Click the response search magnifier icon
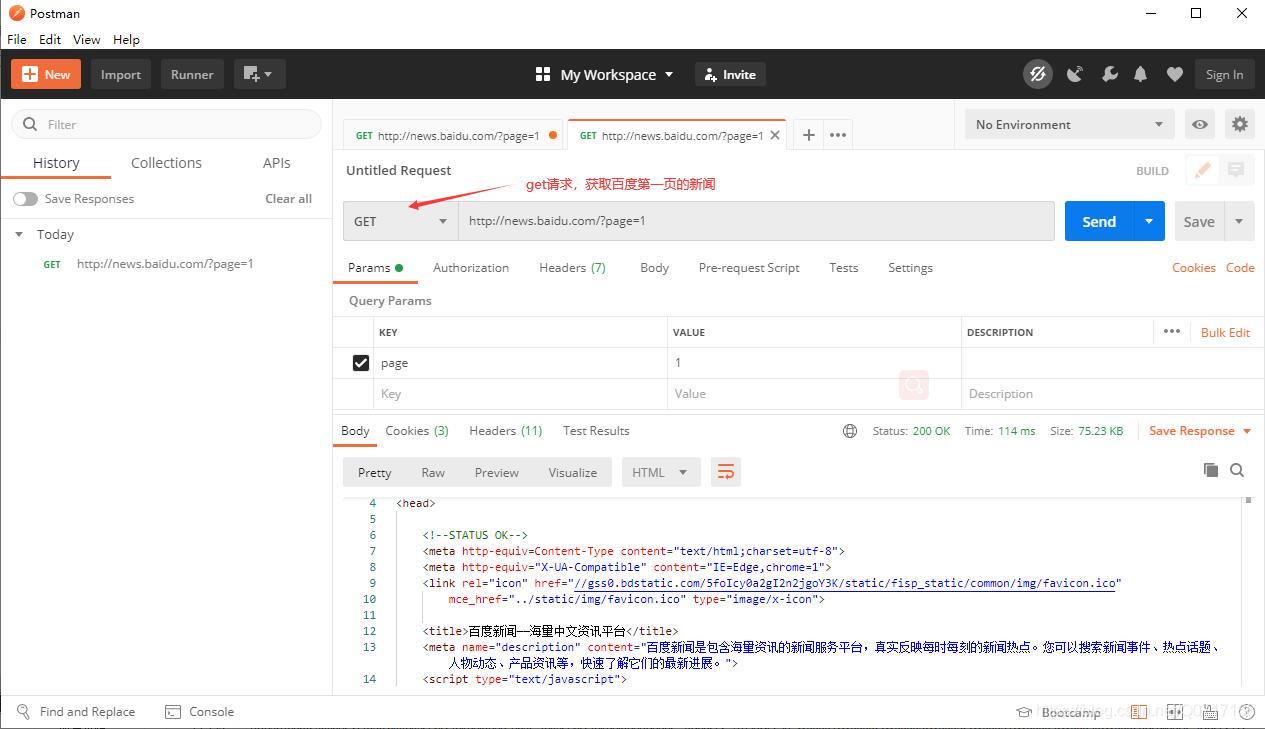The image size is (1265, 729). [1237, 470]
